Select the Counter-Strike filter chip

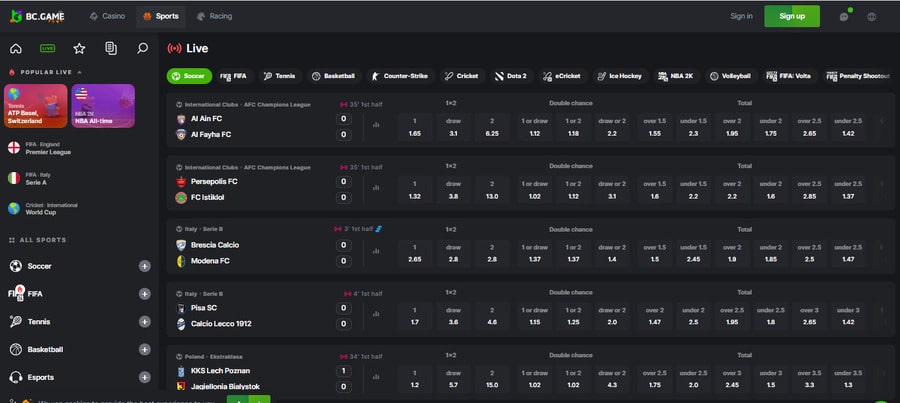pyautogui.click(x=399, y=76)
